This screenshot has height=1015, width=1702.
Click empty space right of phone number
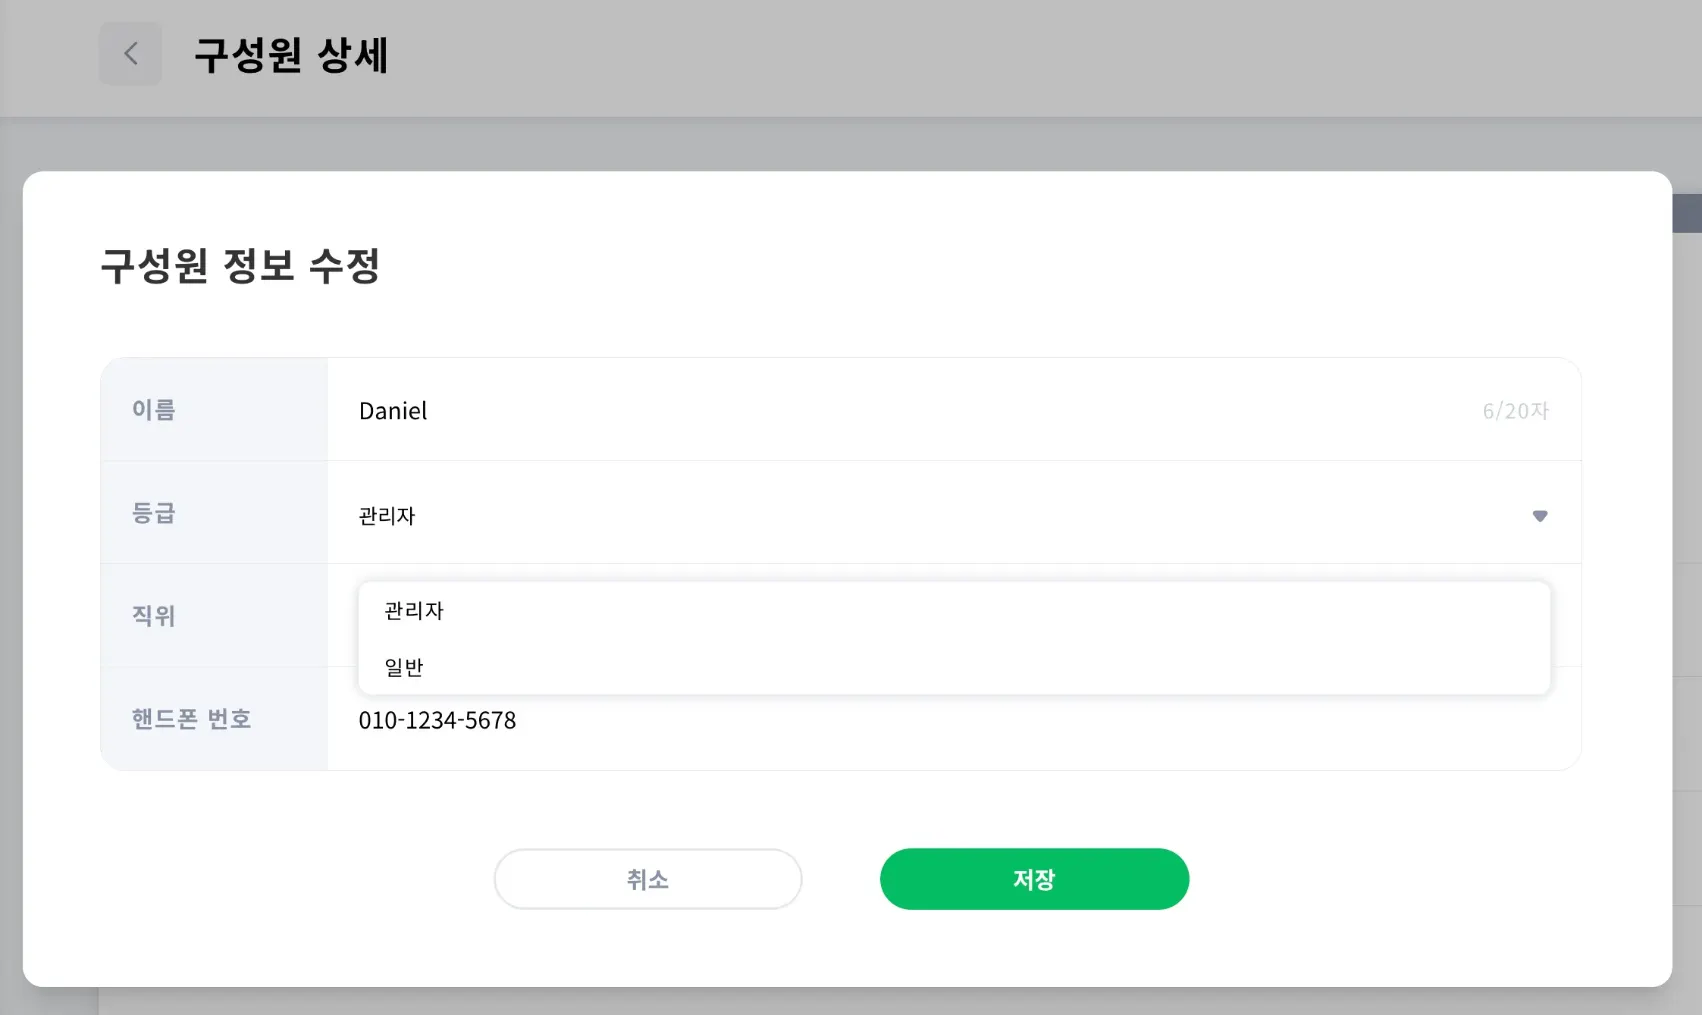click(x=1000, y=730)
